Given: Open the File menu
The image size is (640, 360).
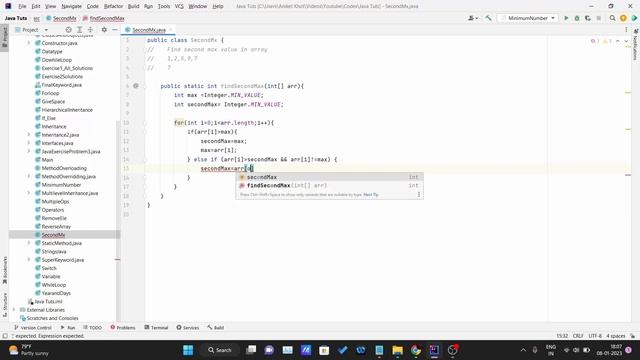Looking at the screenshot, I should coord(22,6).
